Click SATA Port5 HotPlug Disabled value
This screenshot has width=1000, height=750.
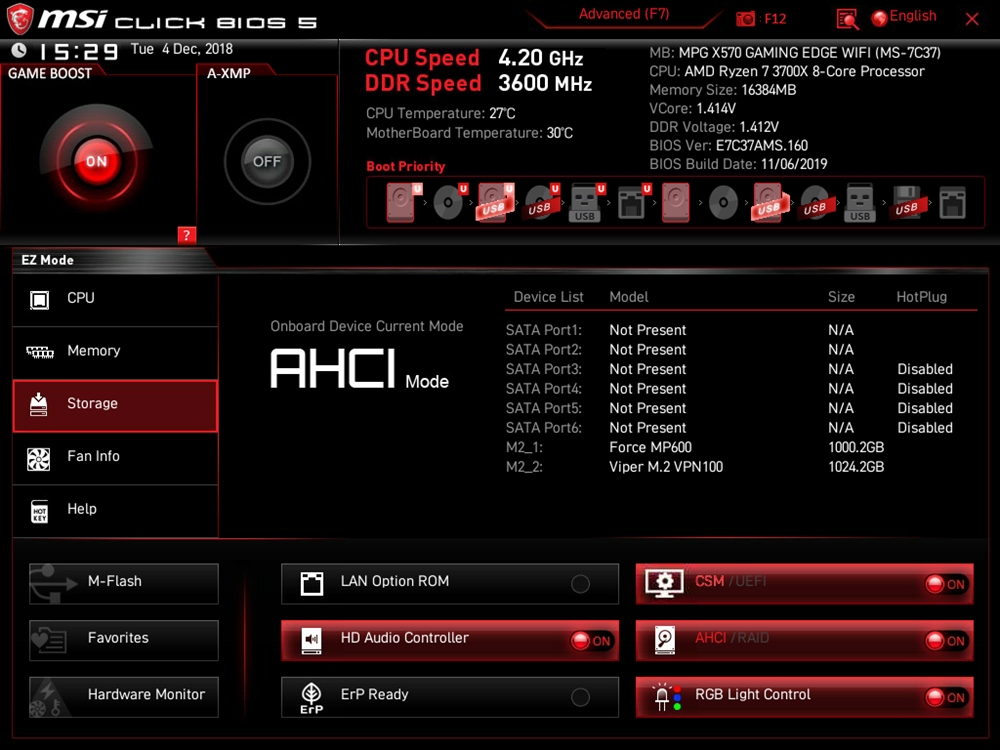point(925,408)
